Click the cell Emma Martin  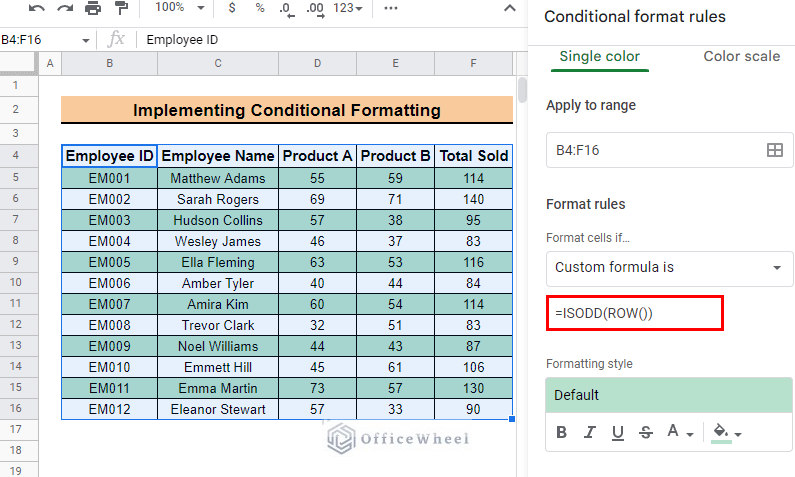pyautogui.click(x=218, y=388)
